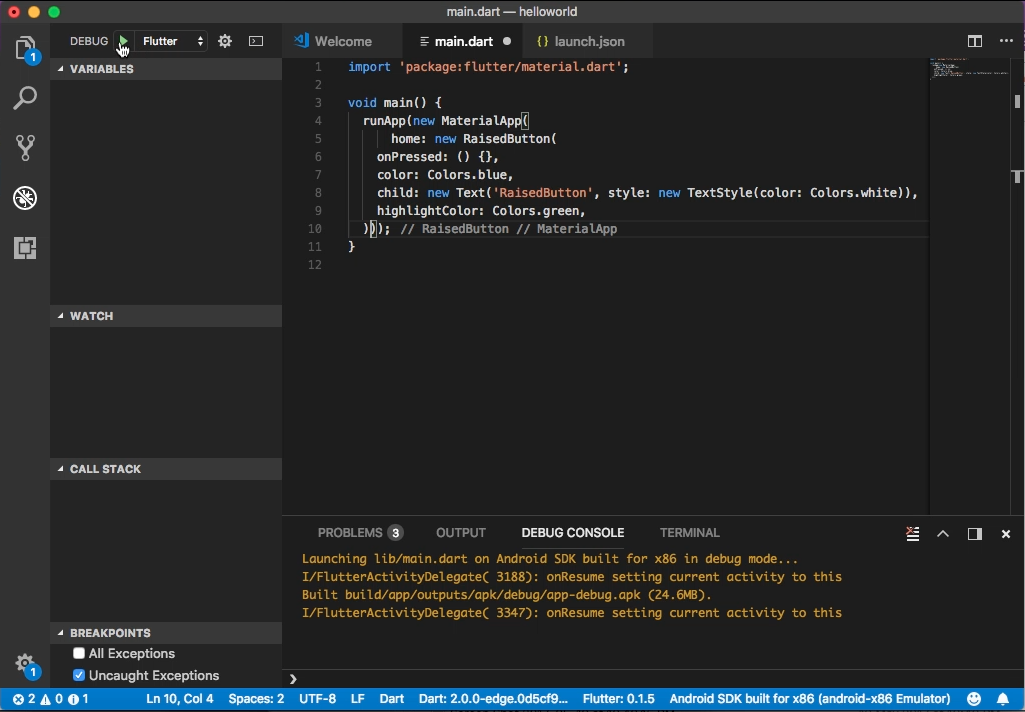Collapse the BREAKPOINTS section
Screen dimensions: 1025x712
coord(166,633)
